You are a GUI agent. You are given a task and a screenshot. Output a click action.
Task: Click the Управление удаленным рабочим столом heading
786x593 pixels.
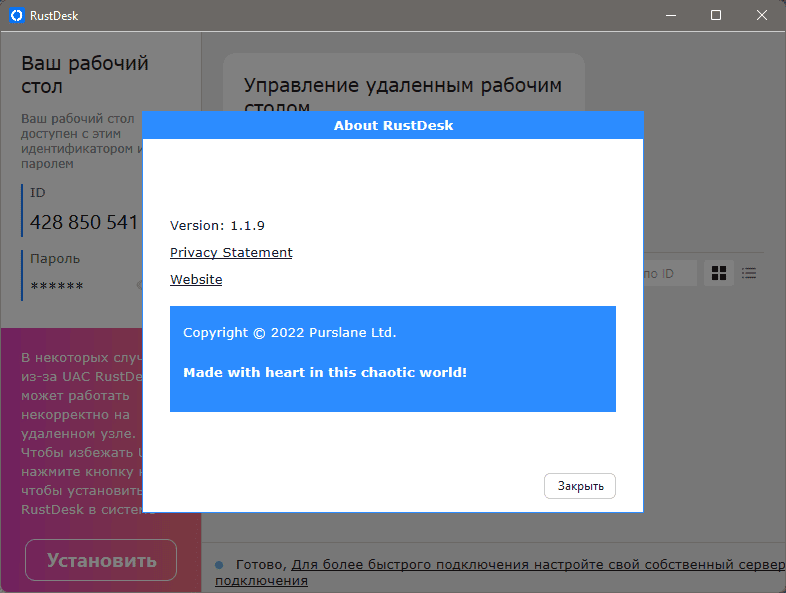403,86
